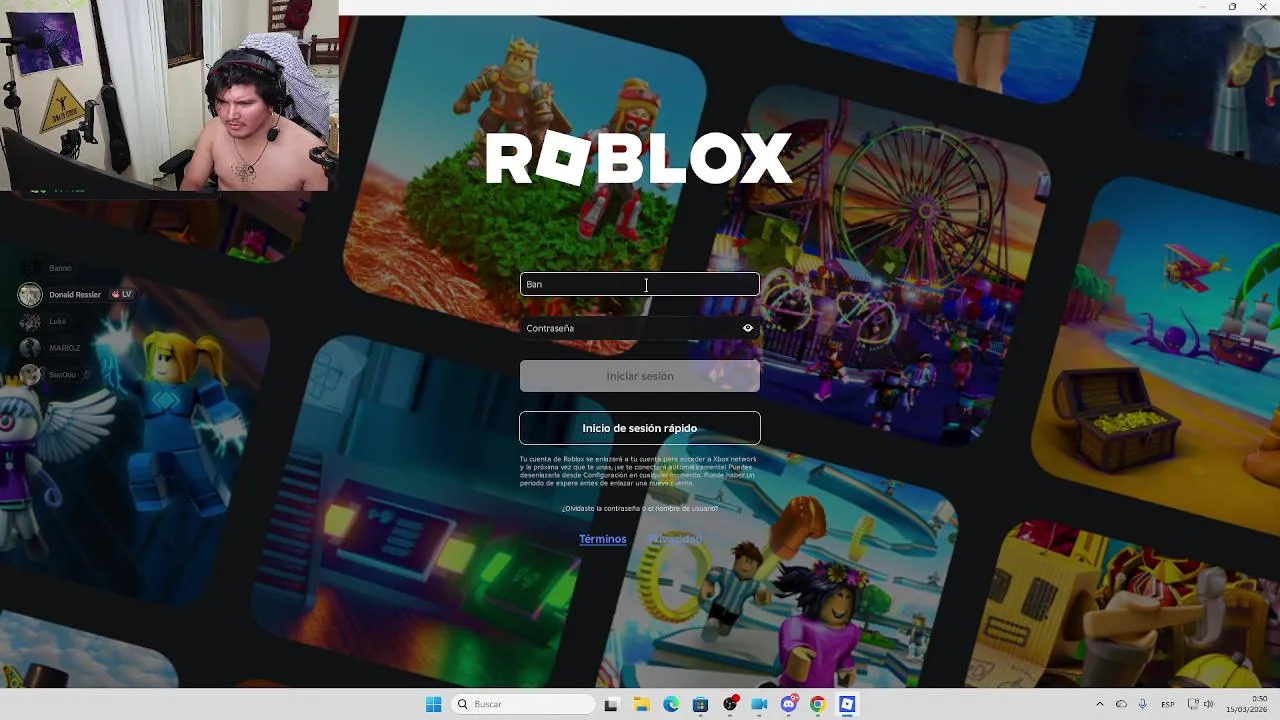Minimize the Roblox window
Image resolution: width=1280 pixels, height=720 pixels.
(x=1203, y=7)
